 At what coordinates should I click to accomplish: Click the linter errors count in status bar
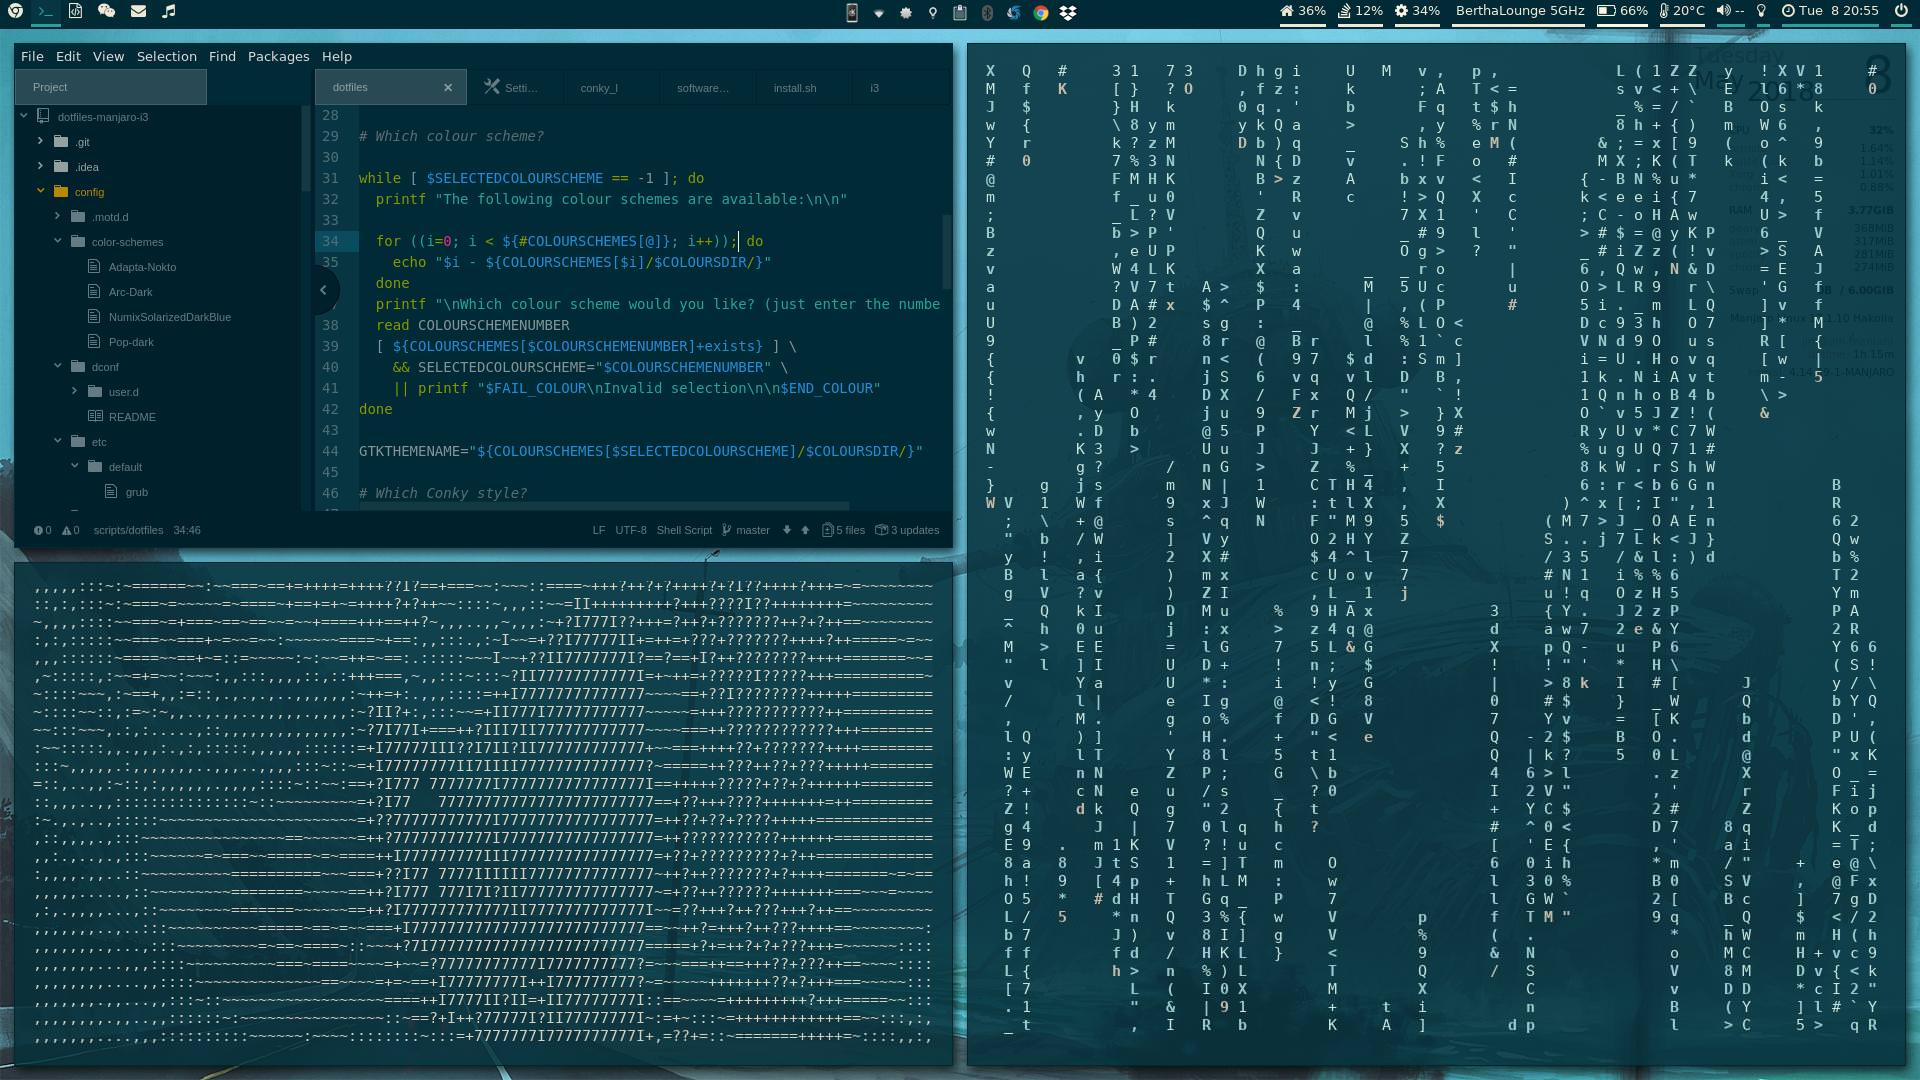[43, 530]
